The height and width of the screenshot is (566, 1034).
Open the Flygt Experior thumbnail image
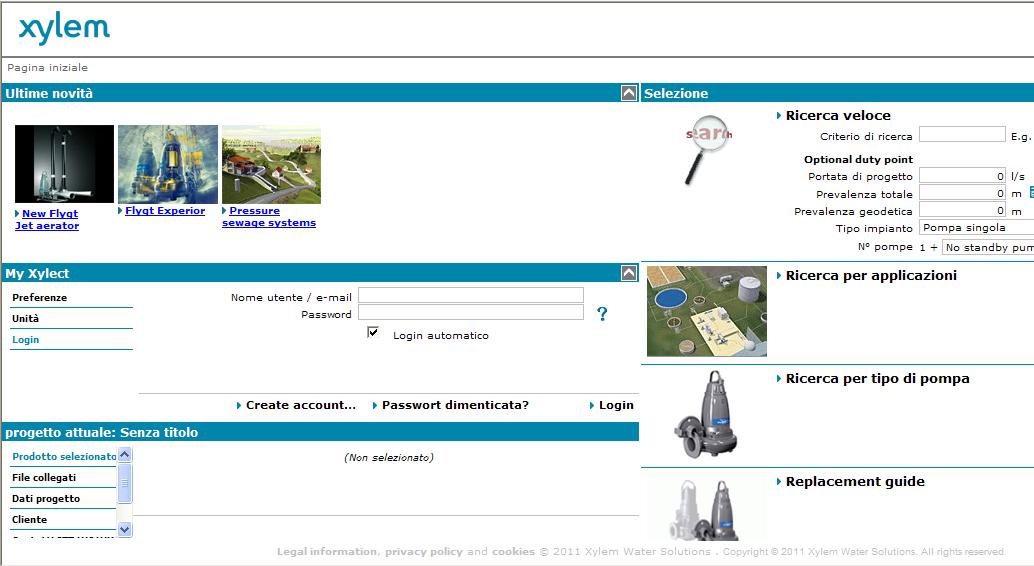167,164
